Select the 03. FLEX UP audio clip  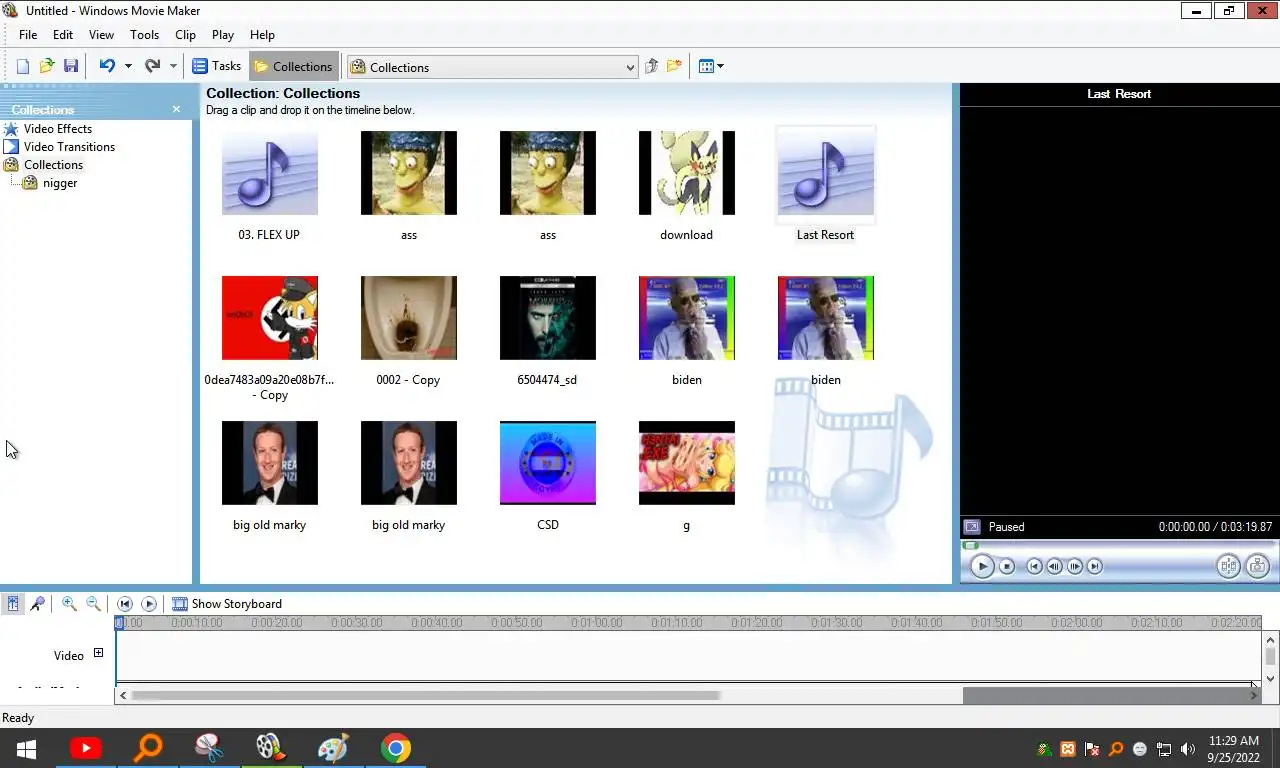tap(270, 173)
